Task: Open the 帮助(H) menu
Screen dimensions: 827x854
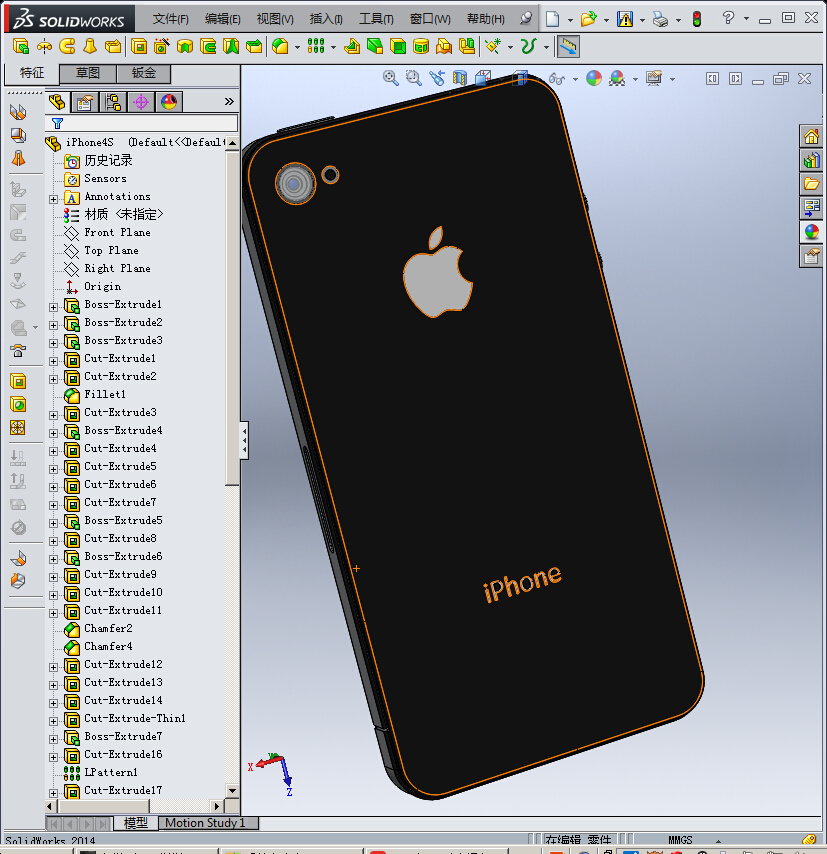Action: click(485, 19)
